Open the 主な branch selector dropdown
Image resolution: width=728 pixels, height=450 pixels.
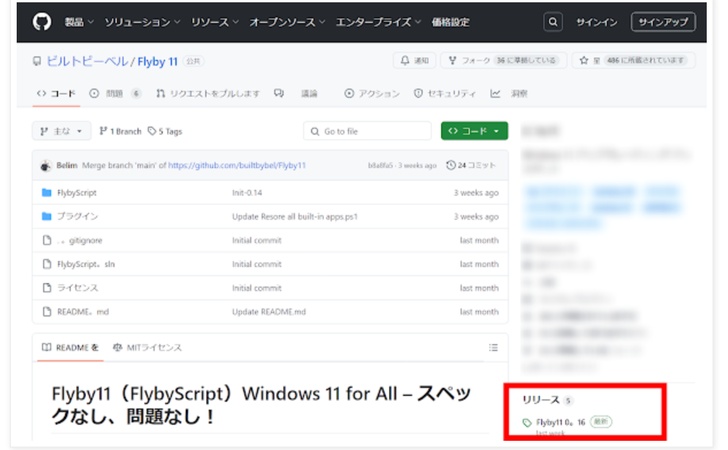pyautogui.click(x=61, y=131)
